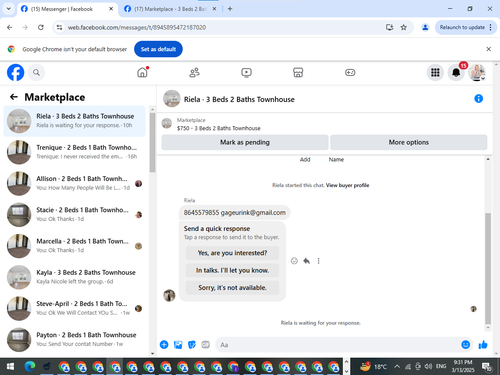React to Riela's message with emoji icon
This screenshot has height=375, width=500.
coord(294,261)
